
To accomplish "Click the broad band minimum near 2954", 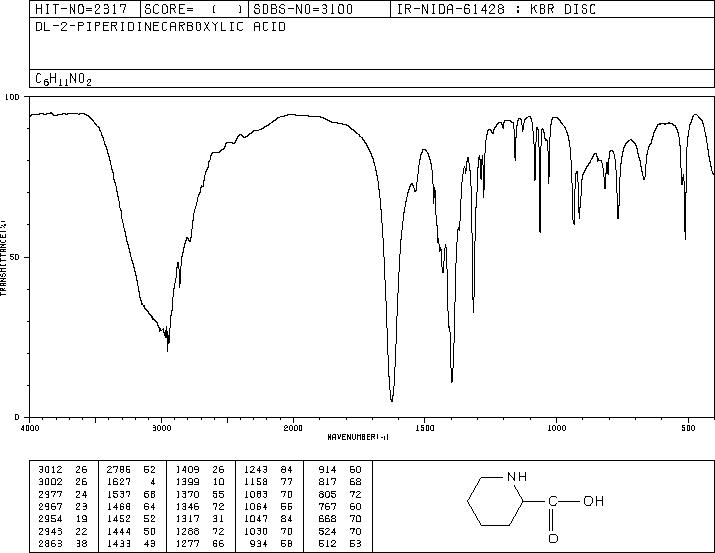I will [x=167, y=350].
